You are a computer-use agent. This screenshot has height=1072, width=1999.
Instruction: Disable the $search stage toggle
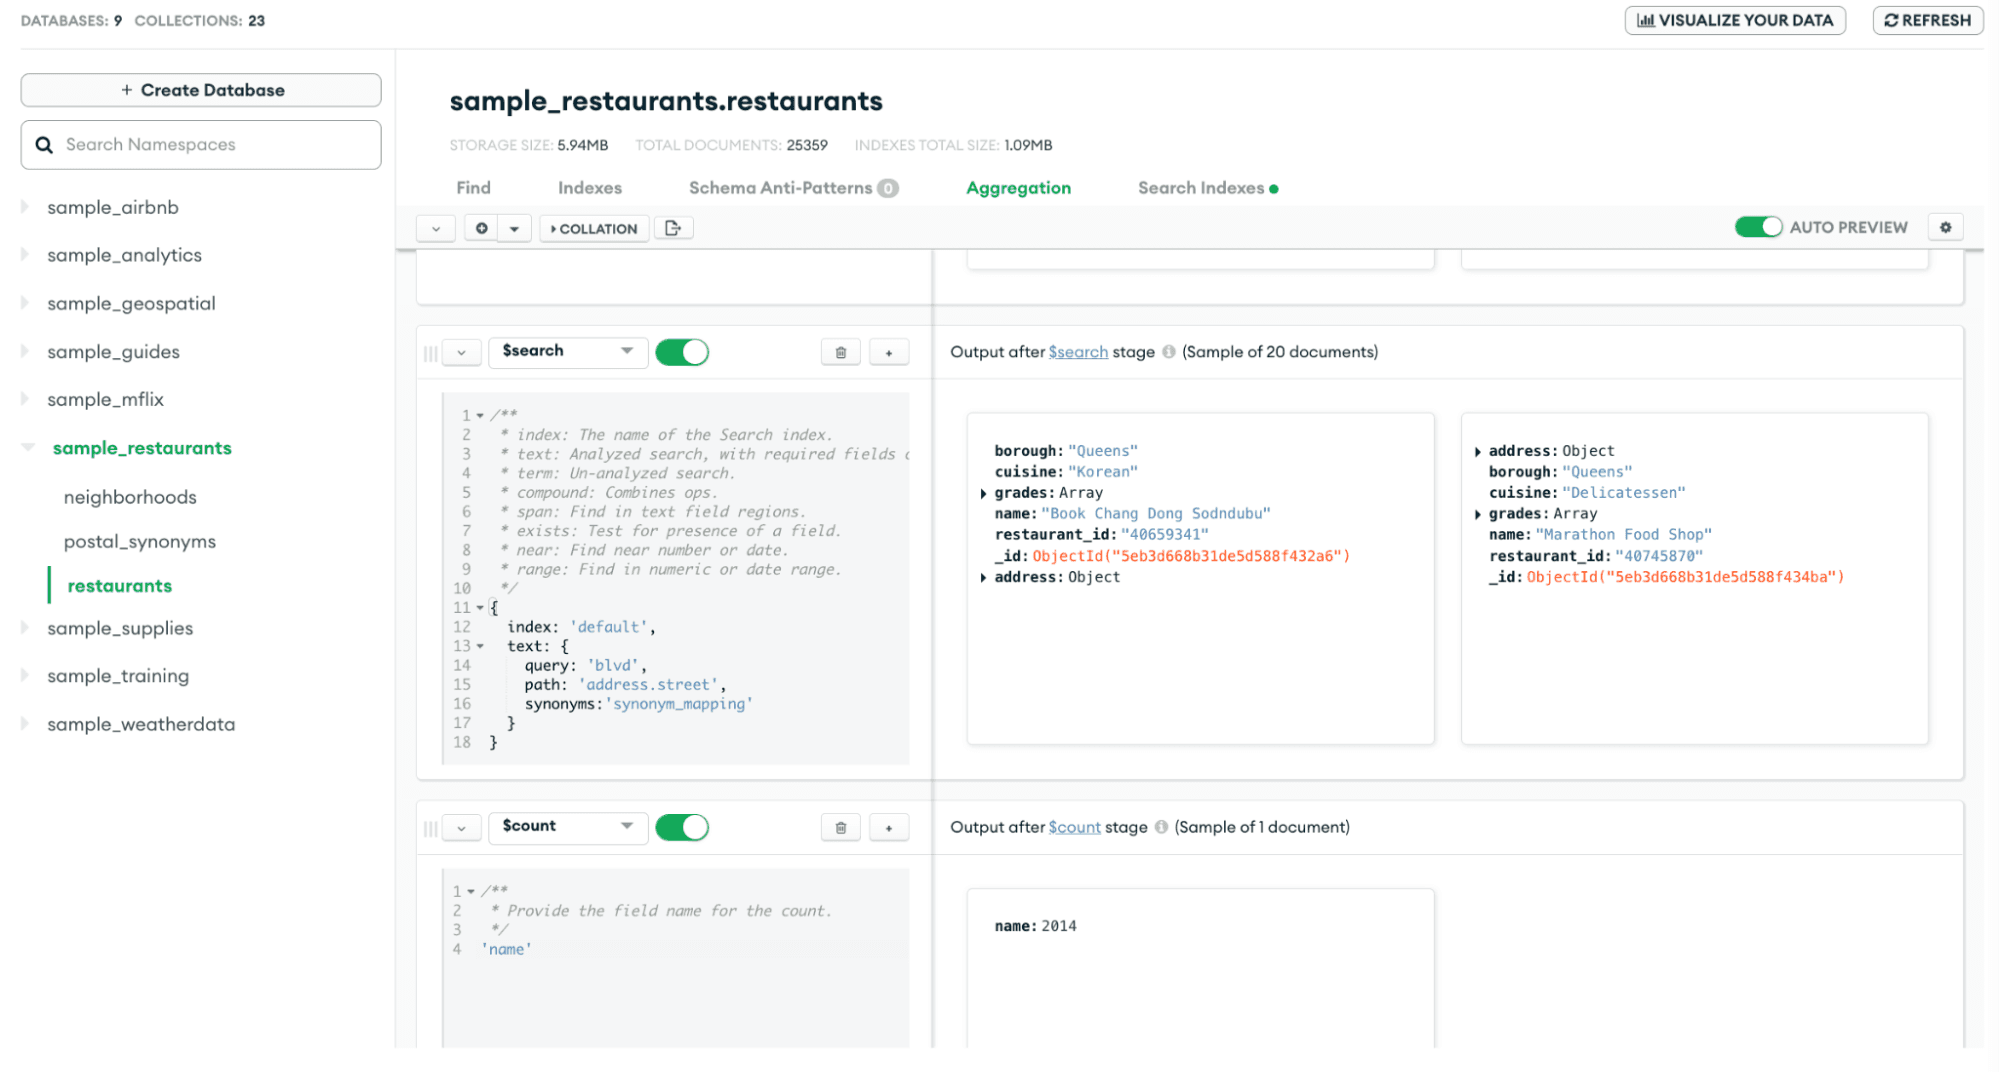coord(682,352)
